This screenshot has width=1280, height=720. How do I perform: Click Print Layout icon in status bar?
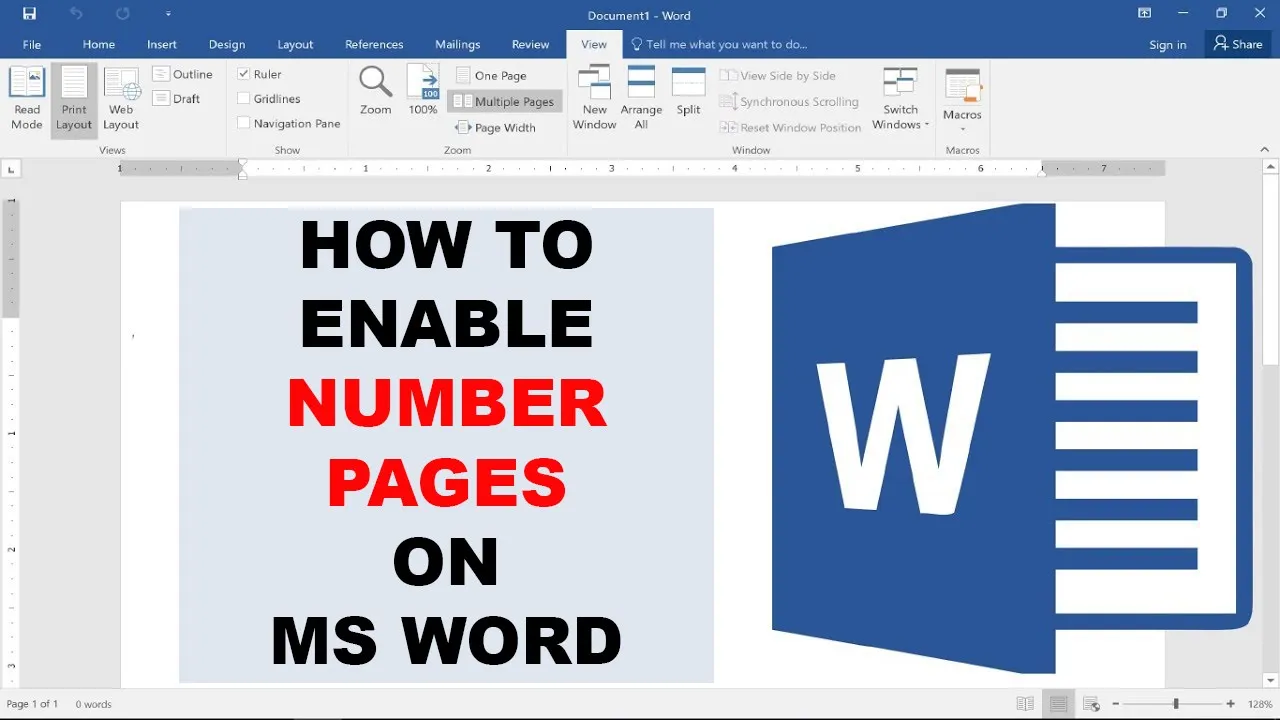pos(1058,704)
